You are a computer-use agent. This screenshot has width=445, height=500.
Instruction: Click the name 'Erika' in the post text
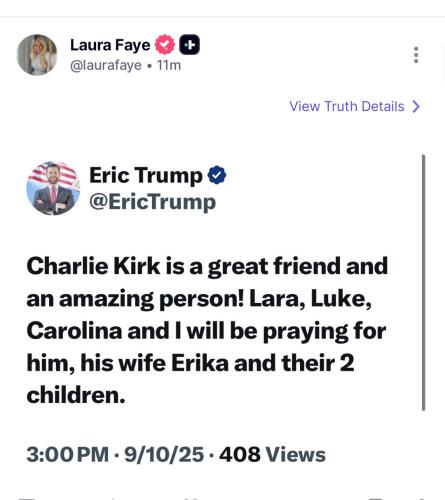coord(200,363)
